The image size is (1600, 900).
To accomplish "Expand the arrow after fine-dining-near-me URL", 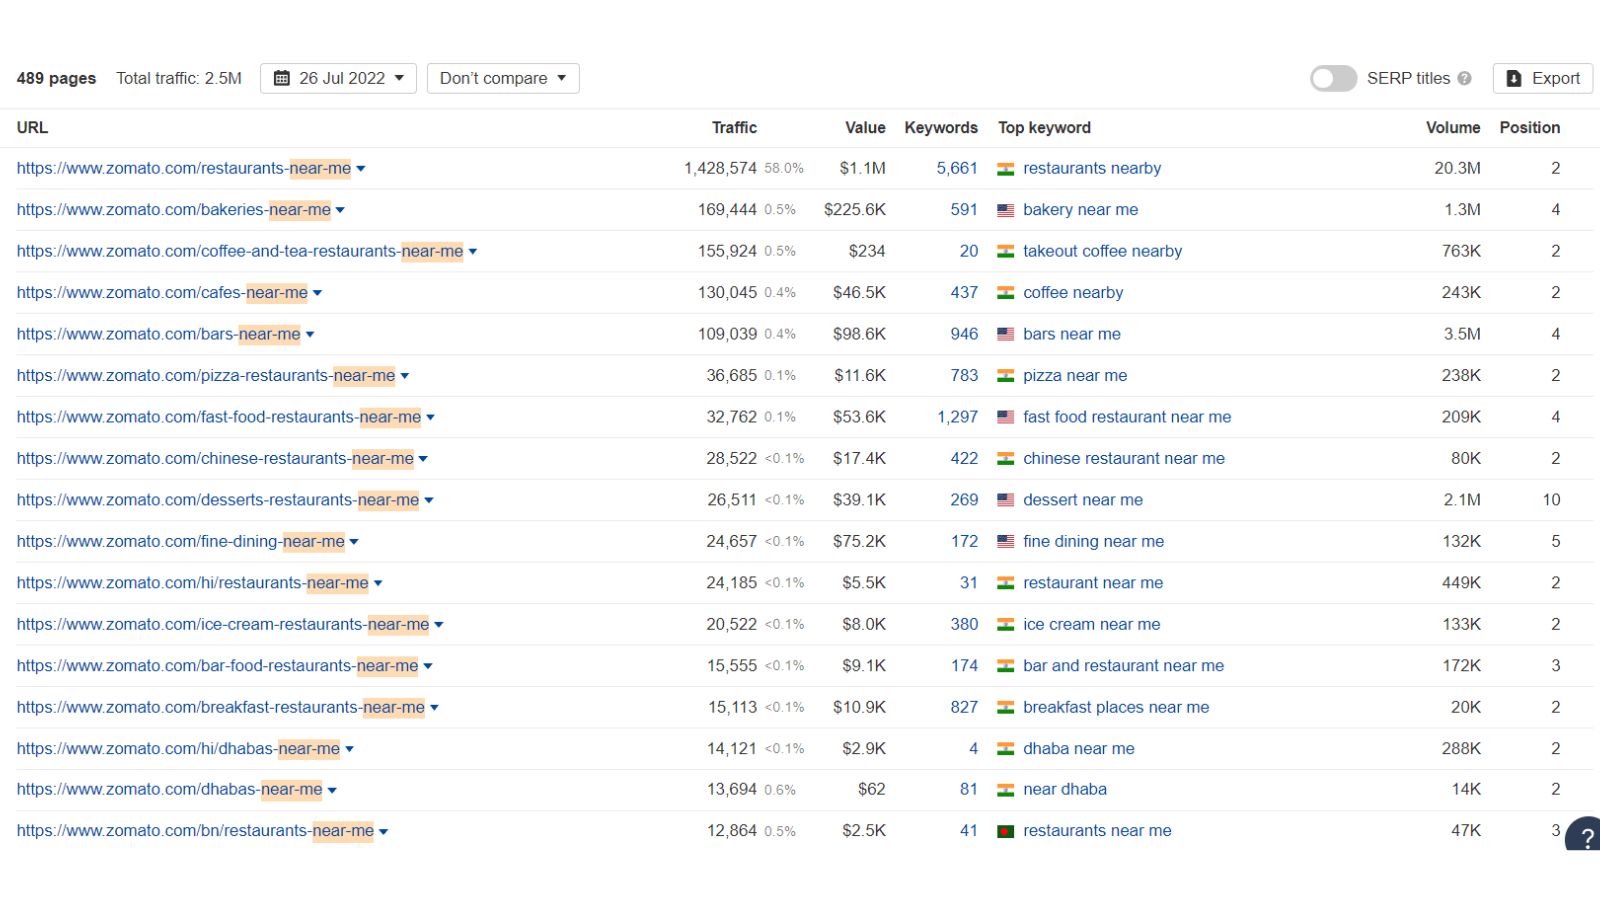I will click(354, 542).
